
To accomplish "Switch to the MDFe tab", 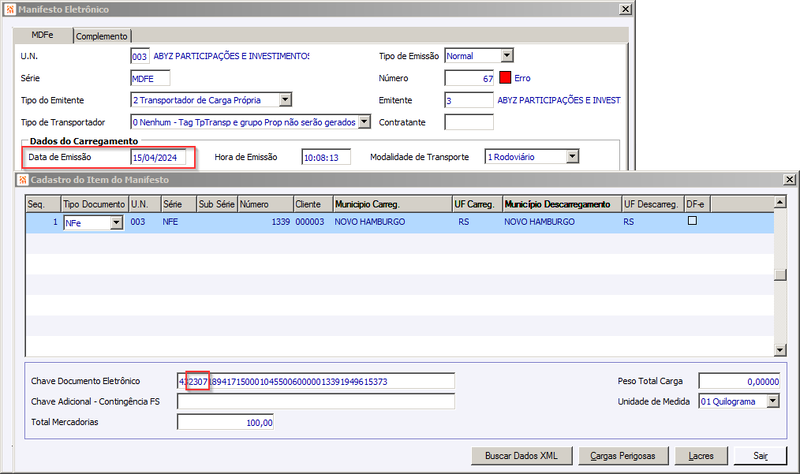I will pos(43,35).
